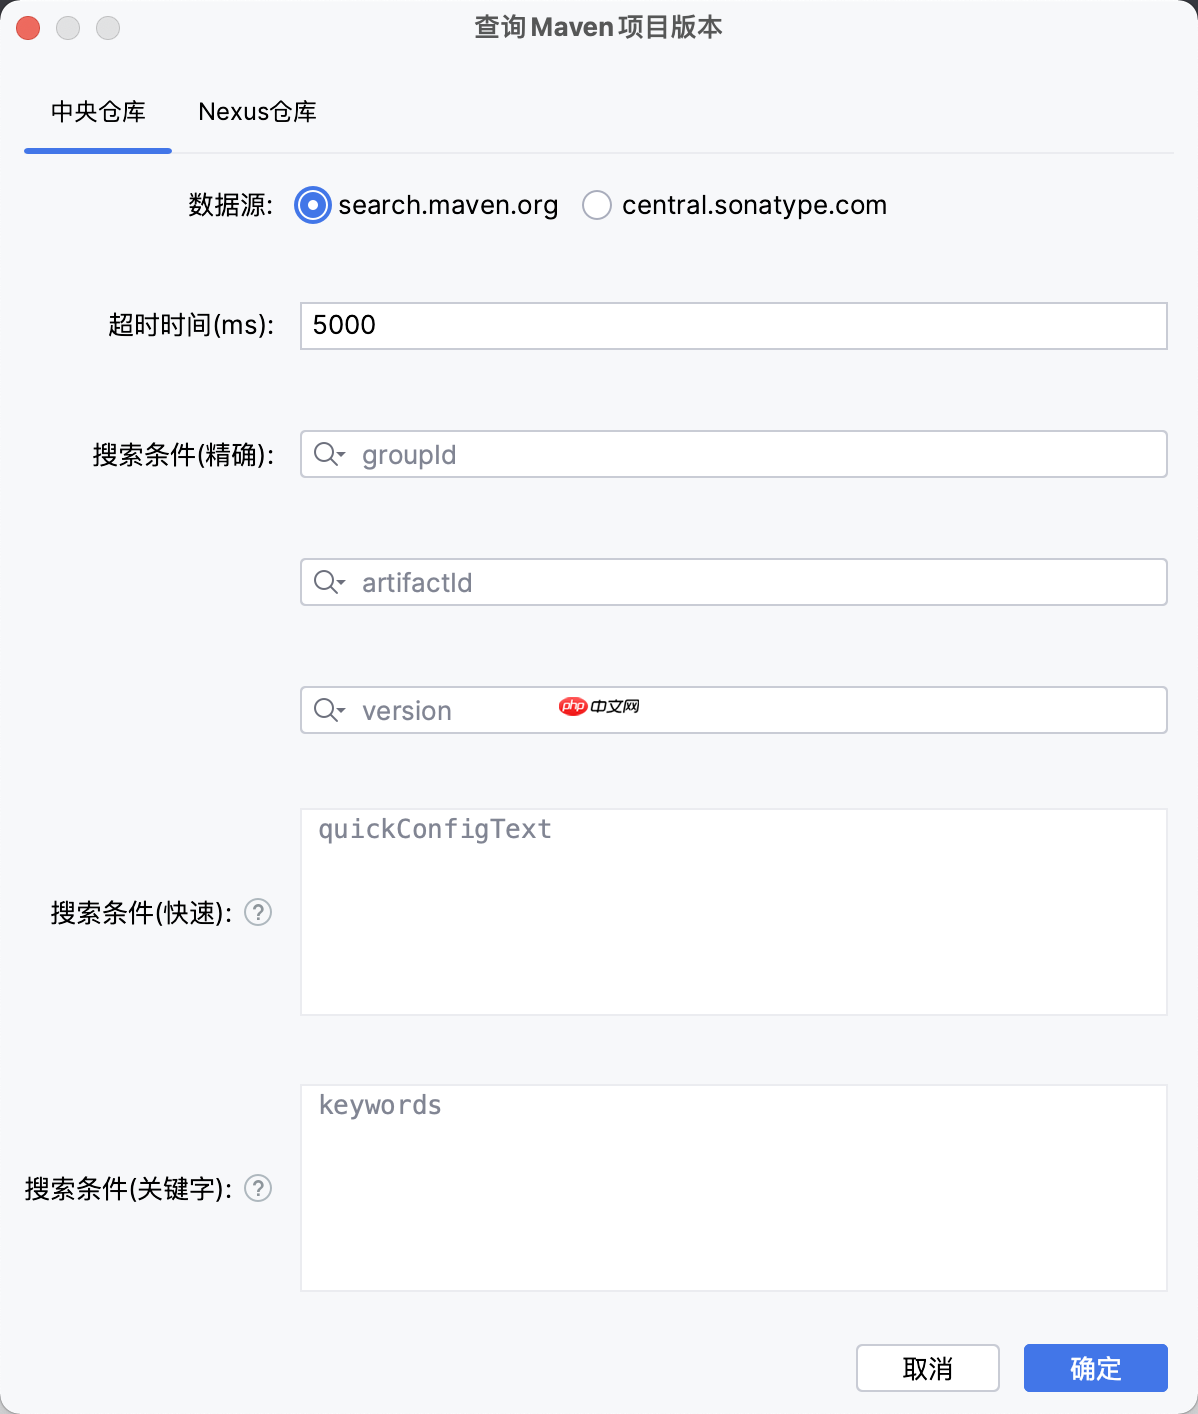Click the 取消 cancel button

927,1368
